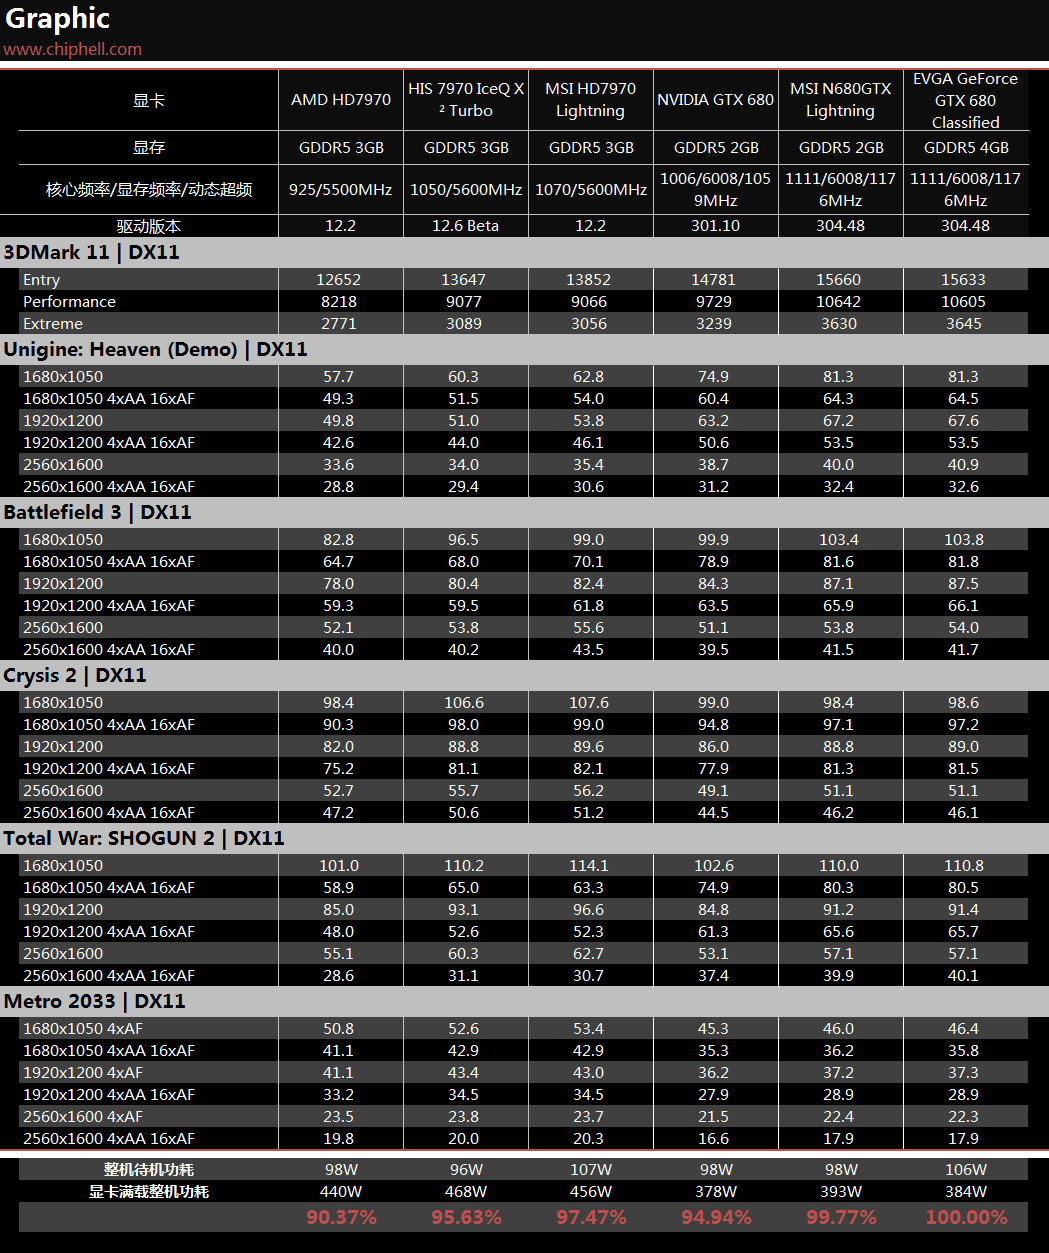Click the MSI N680GTX Lightning column header

841,100
